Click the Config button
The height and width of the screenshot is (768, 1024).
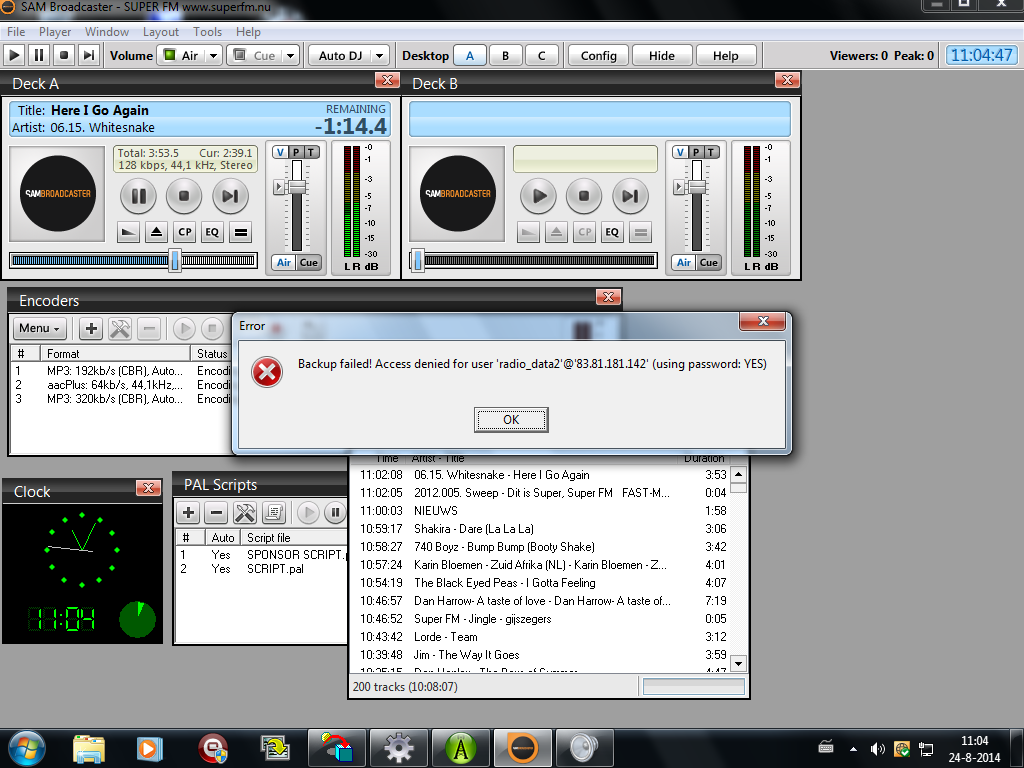pyautogui.click(x=598, y=56)
